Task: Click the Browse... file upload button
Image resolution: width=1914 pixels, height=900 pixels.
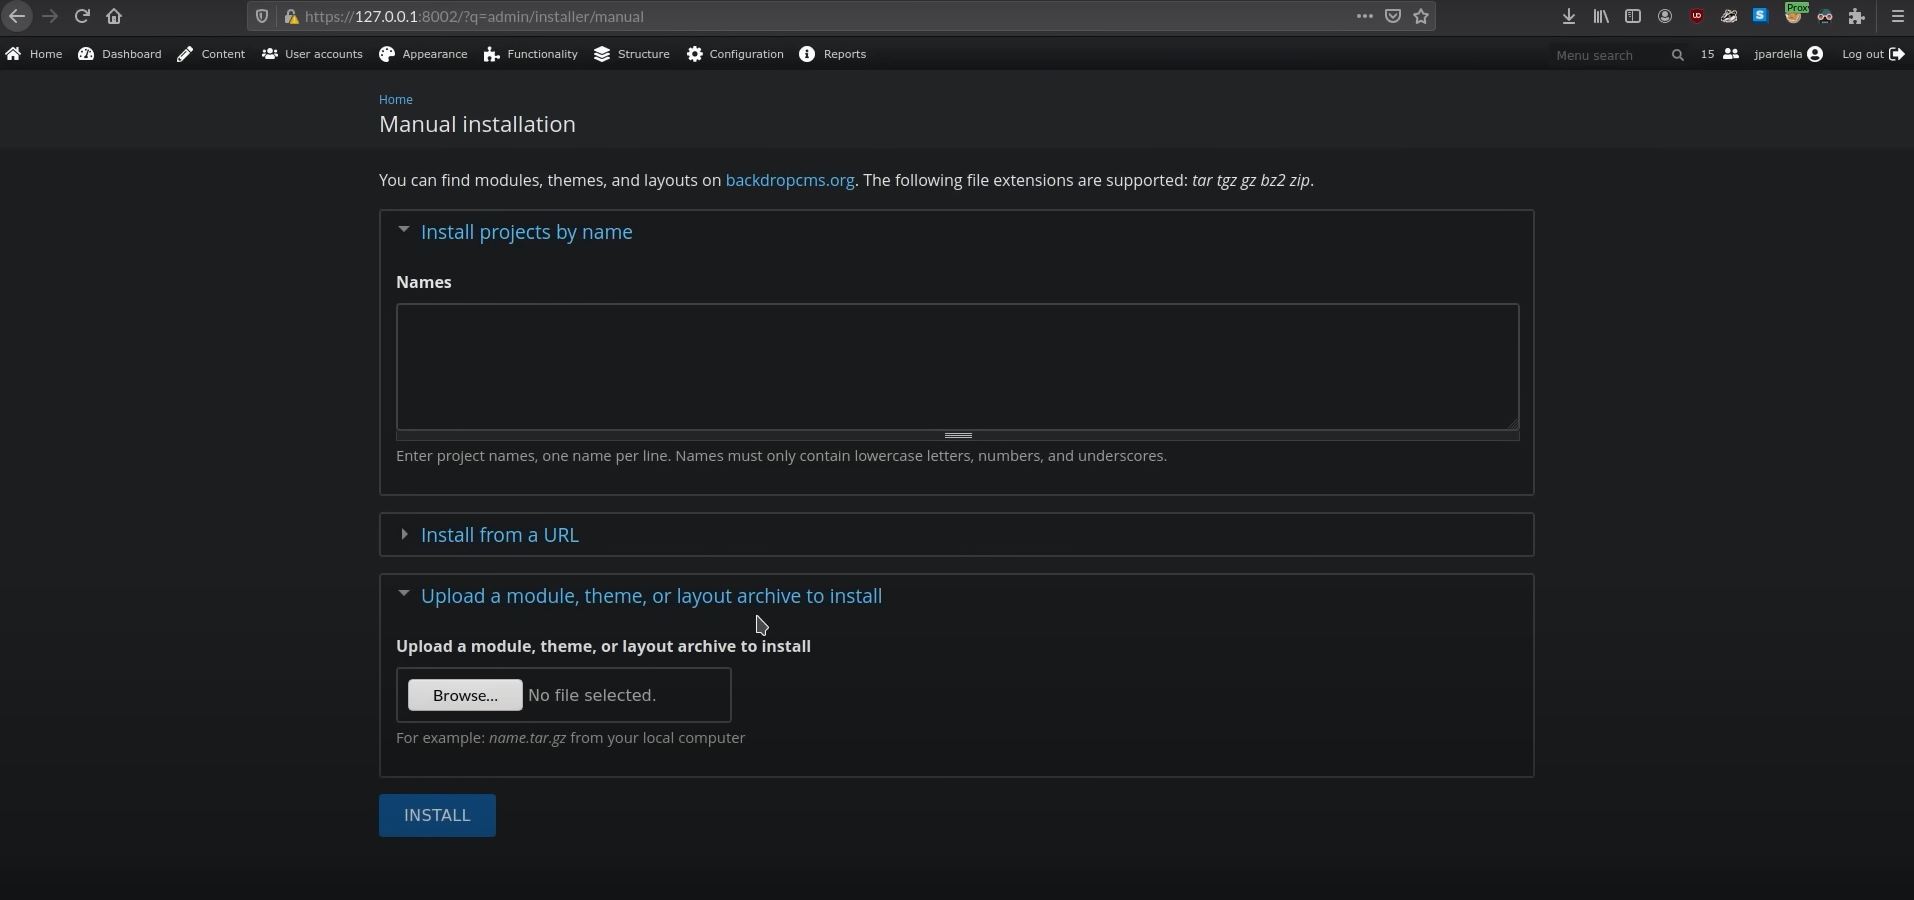Action: (x=465, y=695)
